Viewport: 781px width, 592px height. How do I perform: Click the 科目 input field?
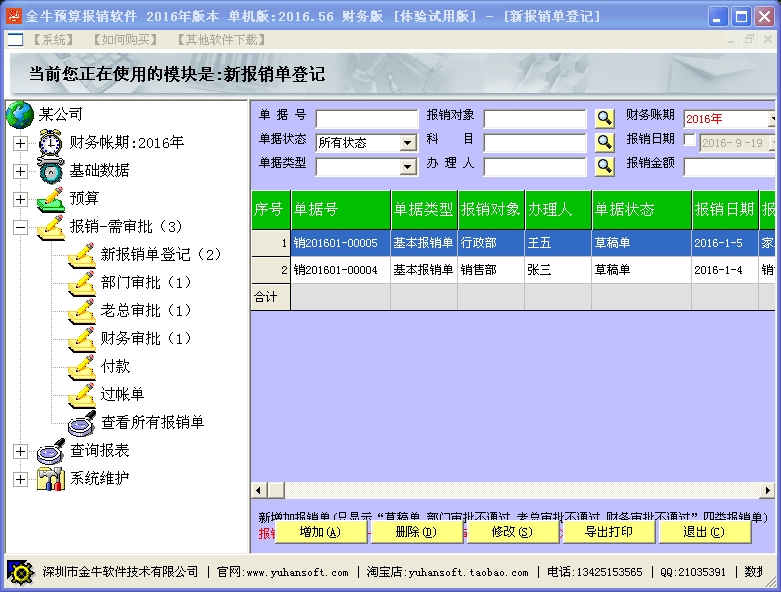click(535, 143)
